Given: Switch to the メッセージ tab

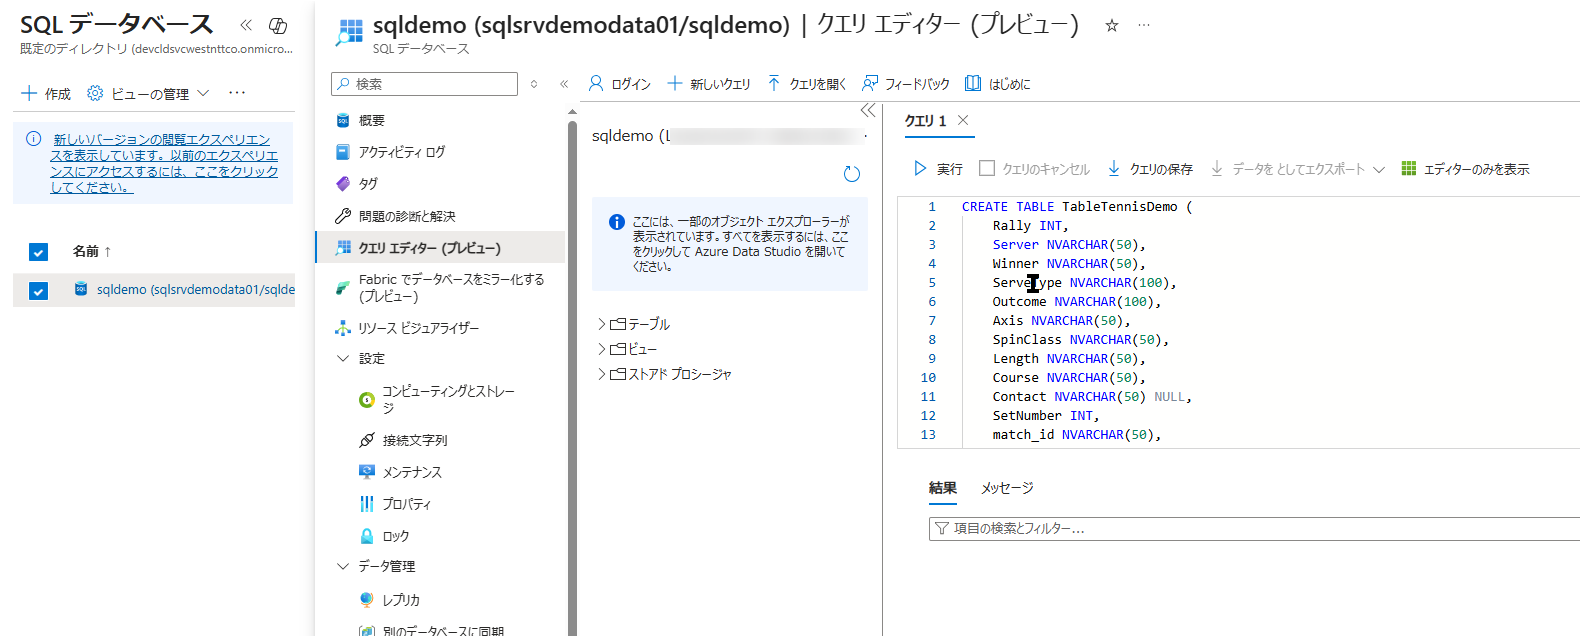Looking at the screenshot, I should point(1006,488).
